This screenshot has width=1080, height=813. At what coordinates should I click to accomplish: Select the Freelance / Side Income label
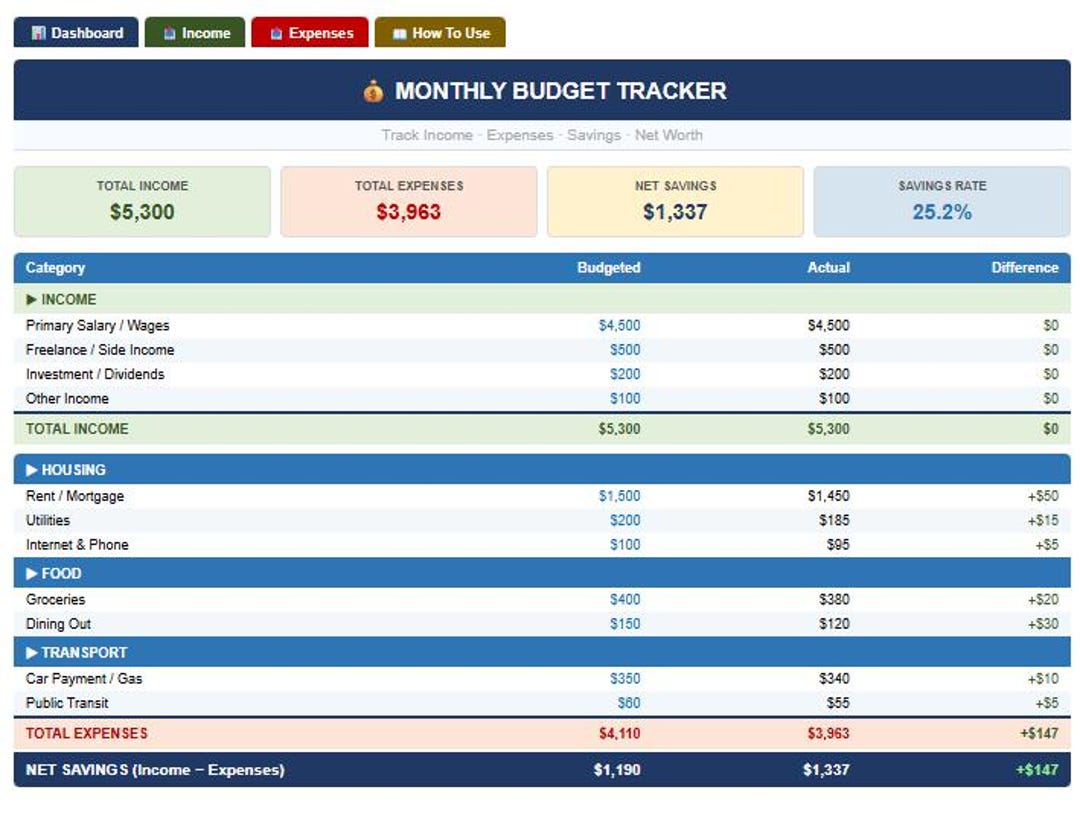(x=100, y=350)
